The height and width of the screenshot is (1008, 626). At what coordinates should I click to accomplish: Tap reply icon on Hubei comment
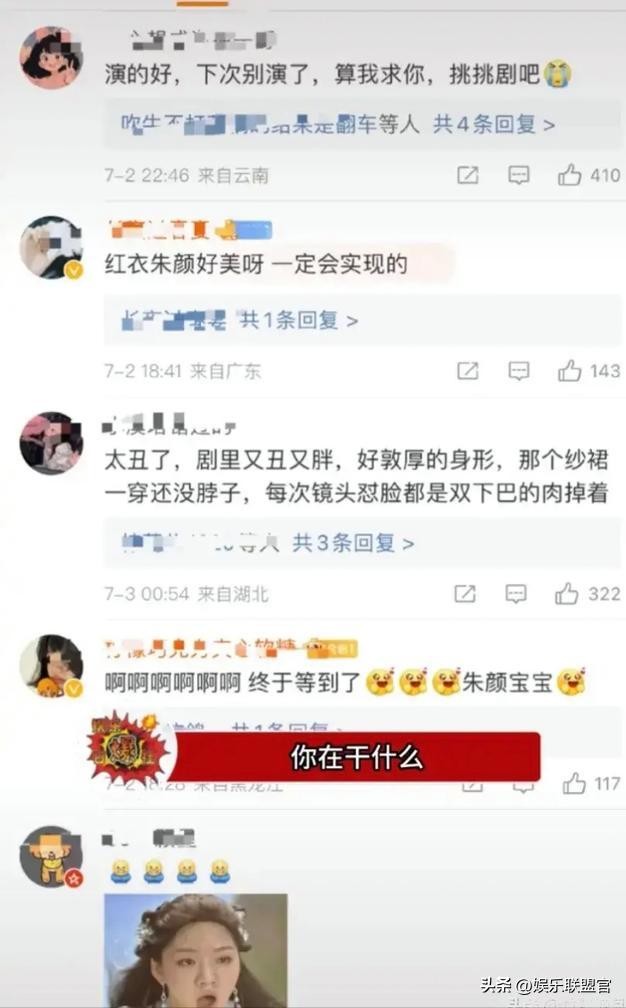point(516,593)
